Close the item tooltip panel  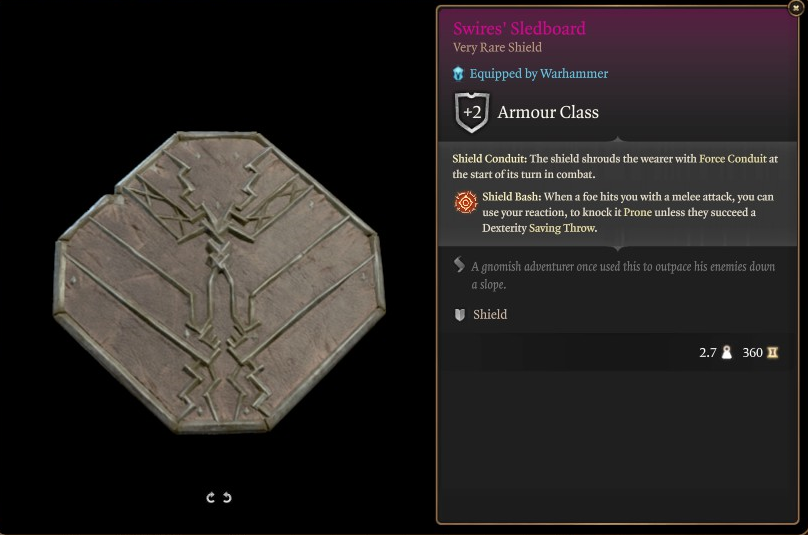point(796,7)
